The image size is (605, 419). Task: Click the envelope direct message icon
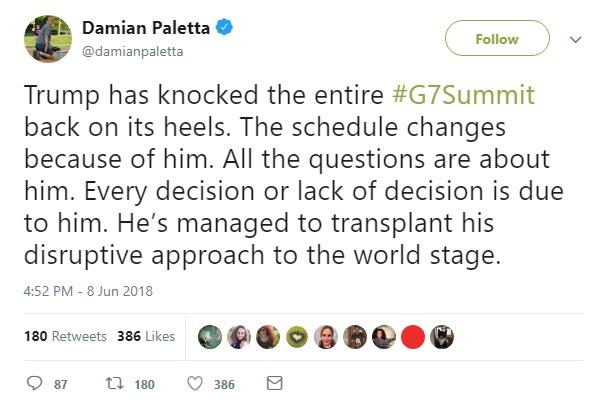[275, 383]
